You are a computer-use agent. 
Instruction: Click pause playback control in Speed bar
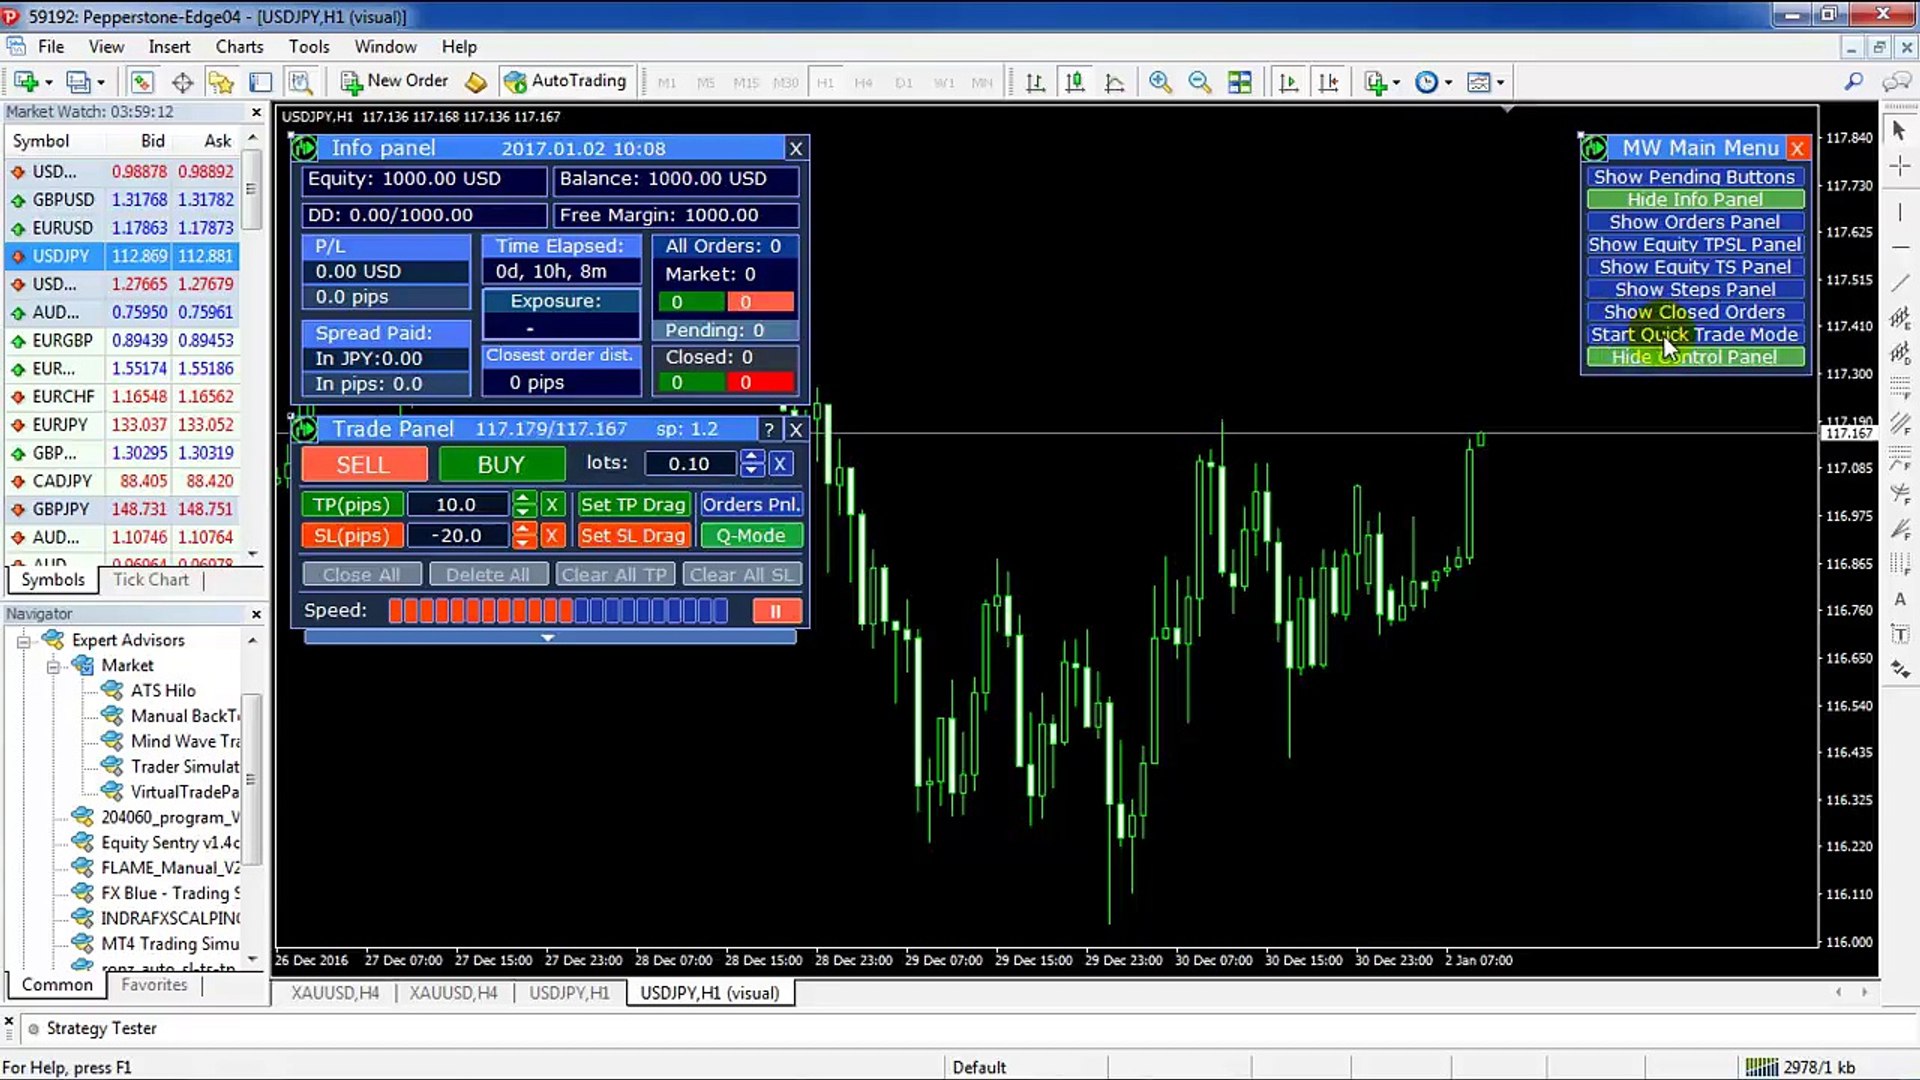coord(775,611)
